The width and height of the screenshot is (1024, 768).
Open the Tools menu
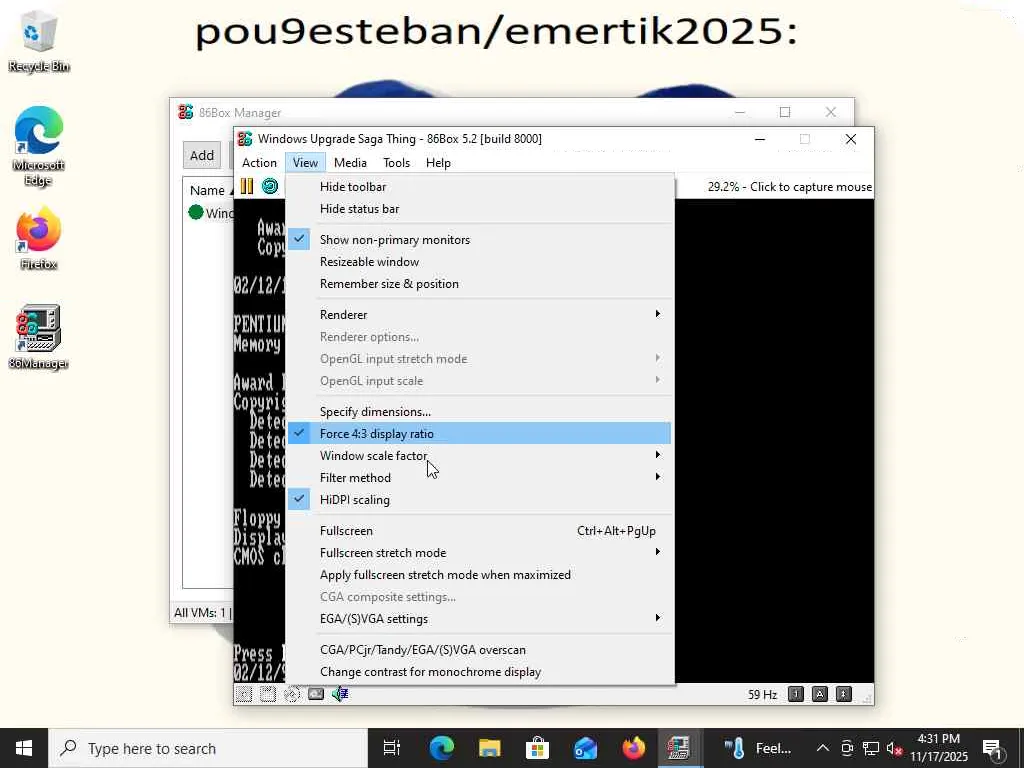click(396, 163)
